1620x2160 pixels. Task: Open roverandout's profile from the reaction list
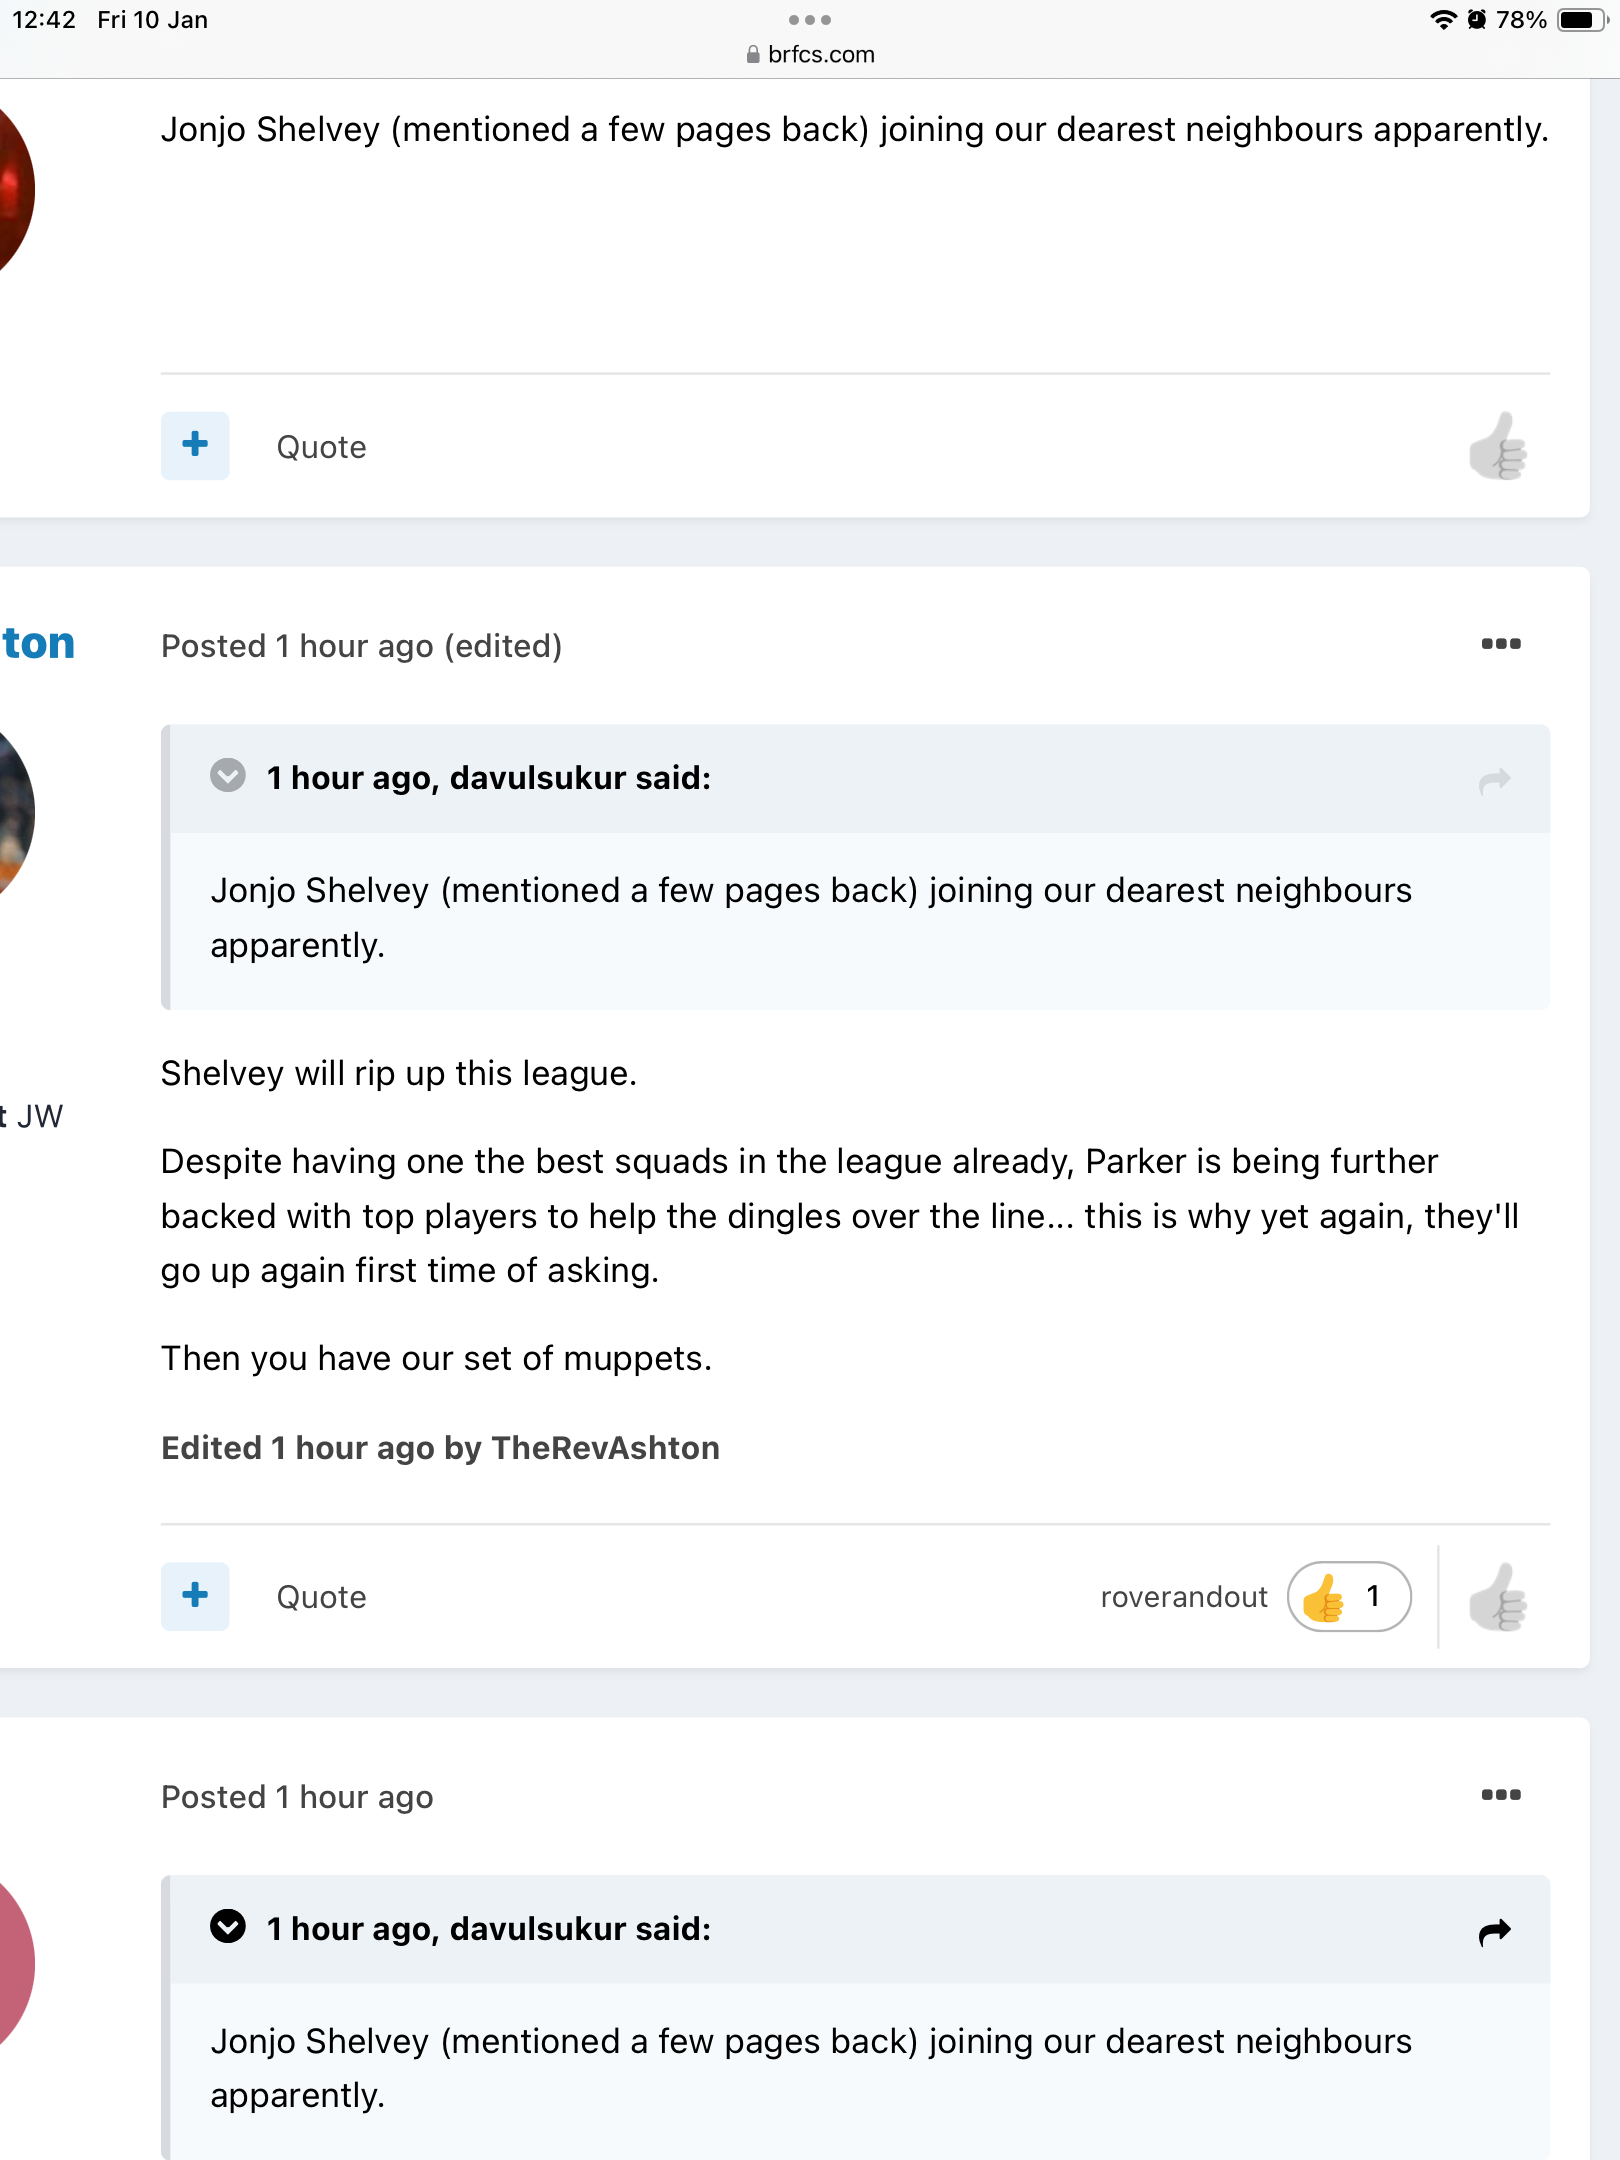point(1183,1597)
